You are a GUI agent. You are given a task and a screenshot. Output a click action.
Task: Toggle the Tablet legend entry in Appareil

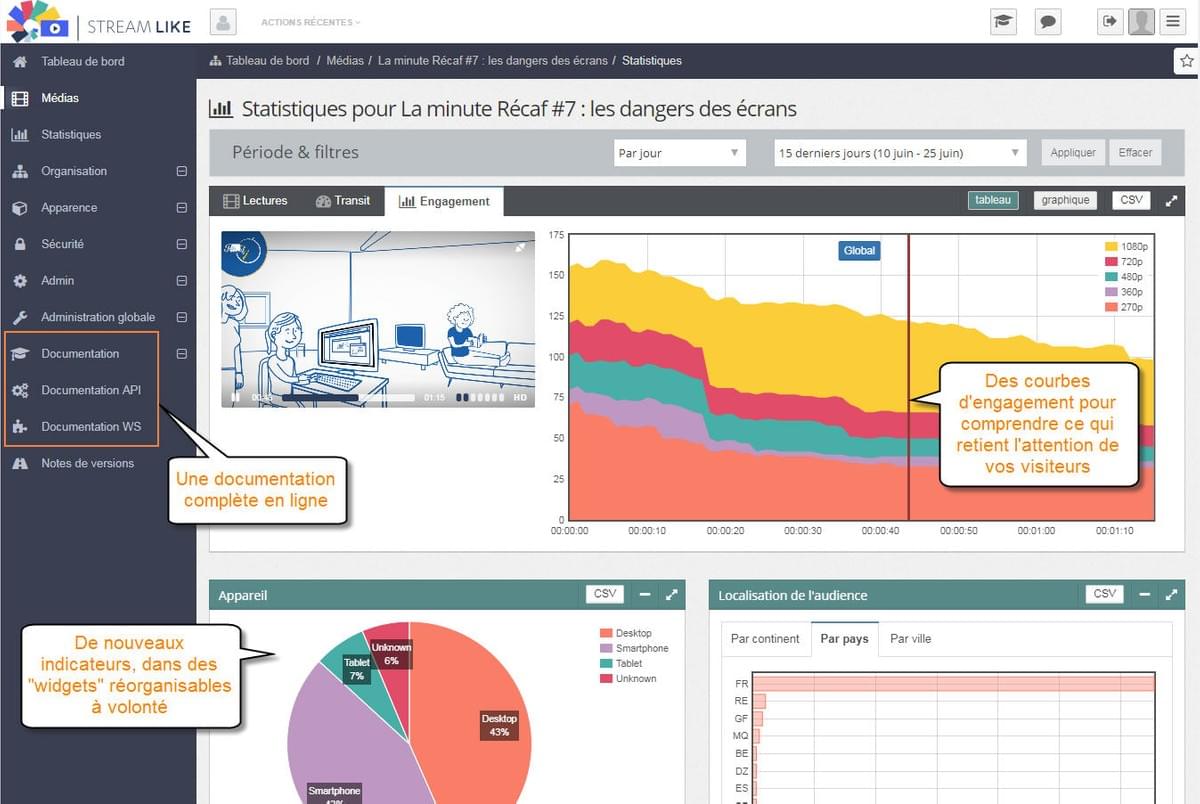(620, 663)
